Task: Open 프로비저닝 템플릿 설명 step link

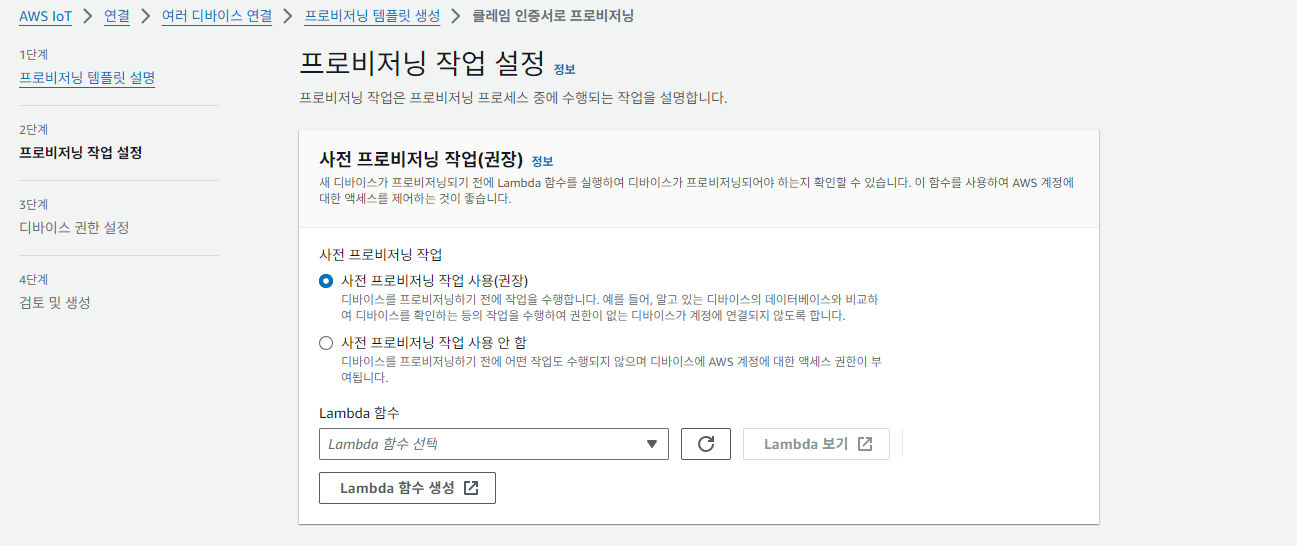Action: (x=87, y=77)
